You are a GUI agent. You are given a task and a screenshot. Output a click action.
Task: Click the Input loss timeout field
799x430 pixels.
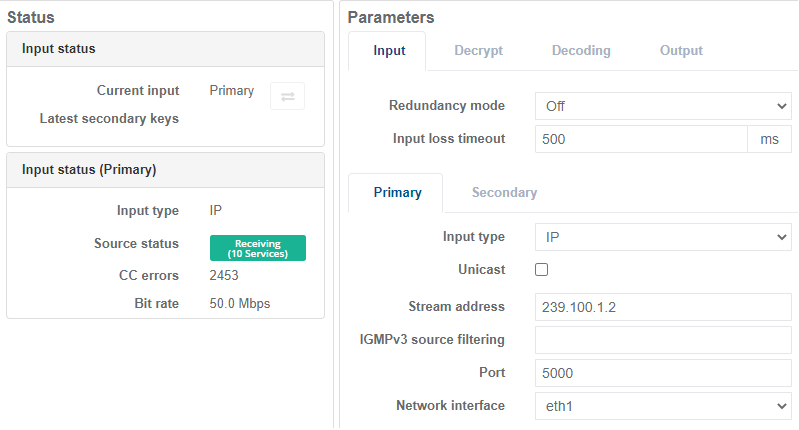coord(641,140)
